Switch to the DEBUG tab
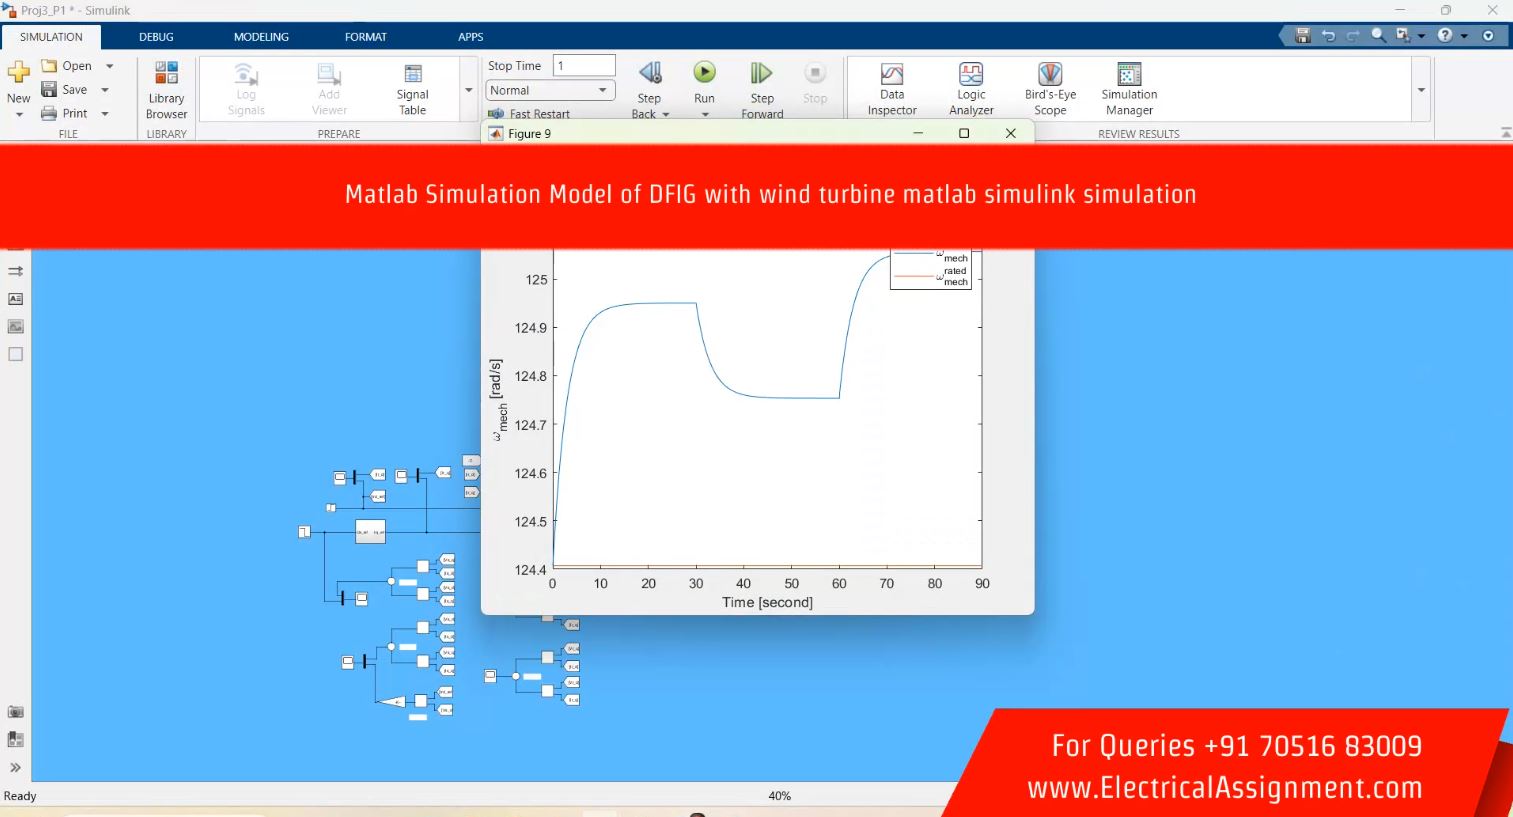 click(x=156, y=37)
